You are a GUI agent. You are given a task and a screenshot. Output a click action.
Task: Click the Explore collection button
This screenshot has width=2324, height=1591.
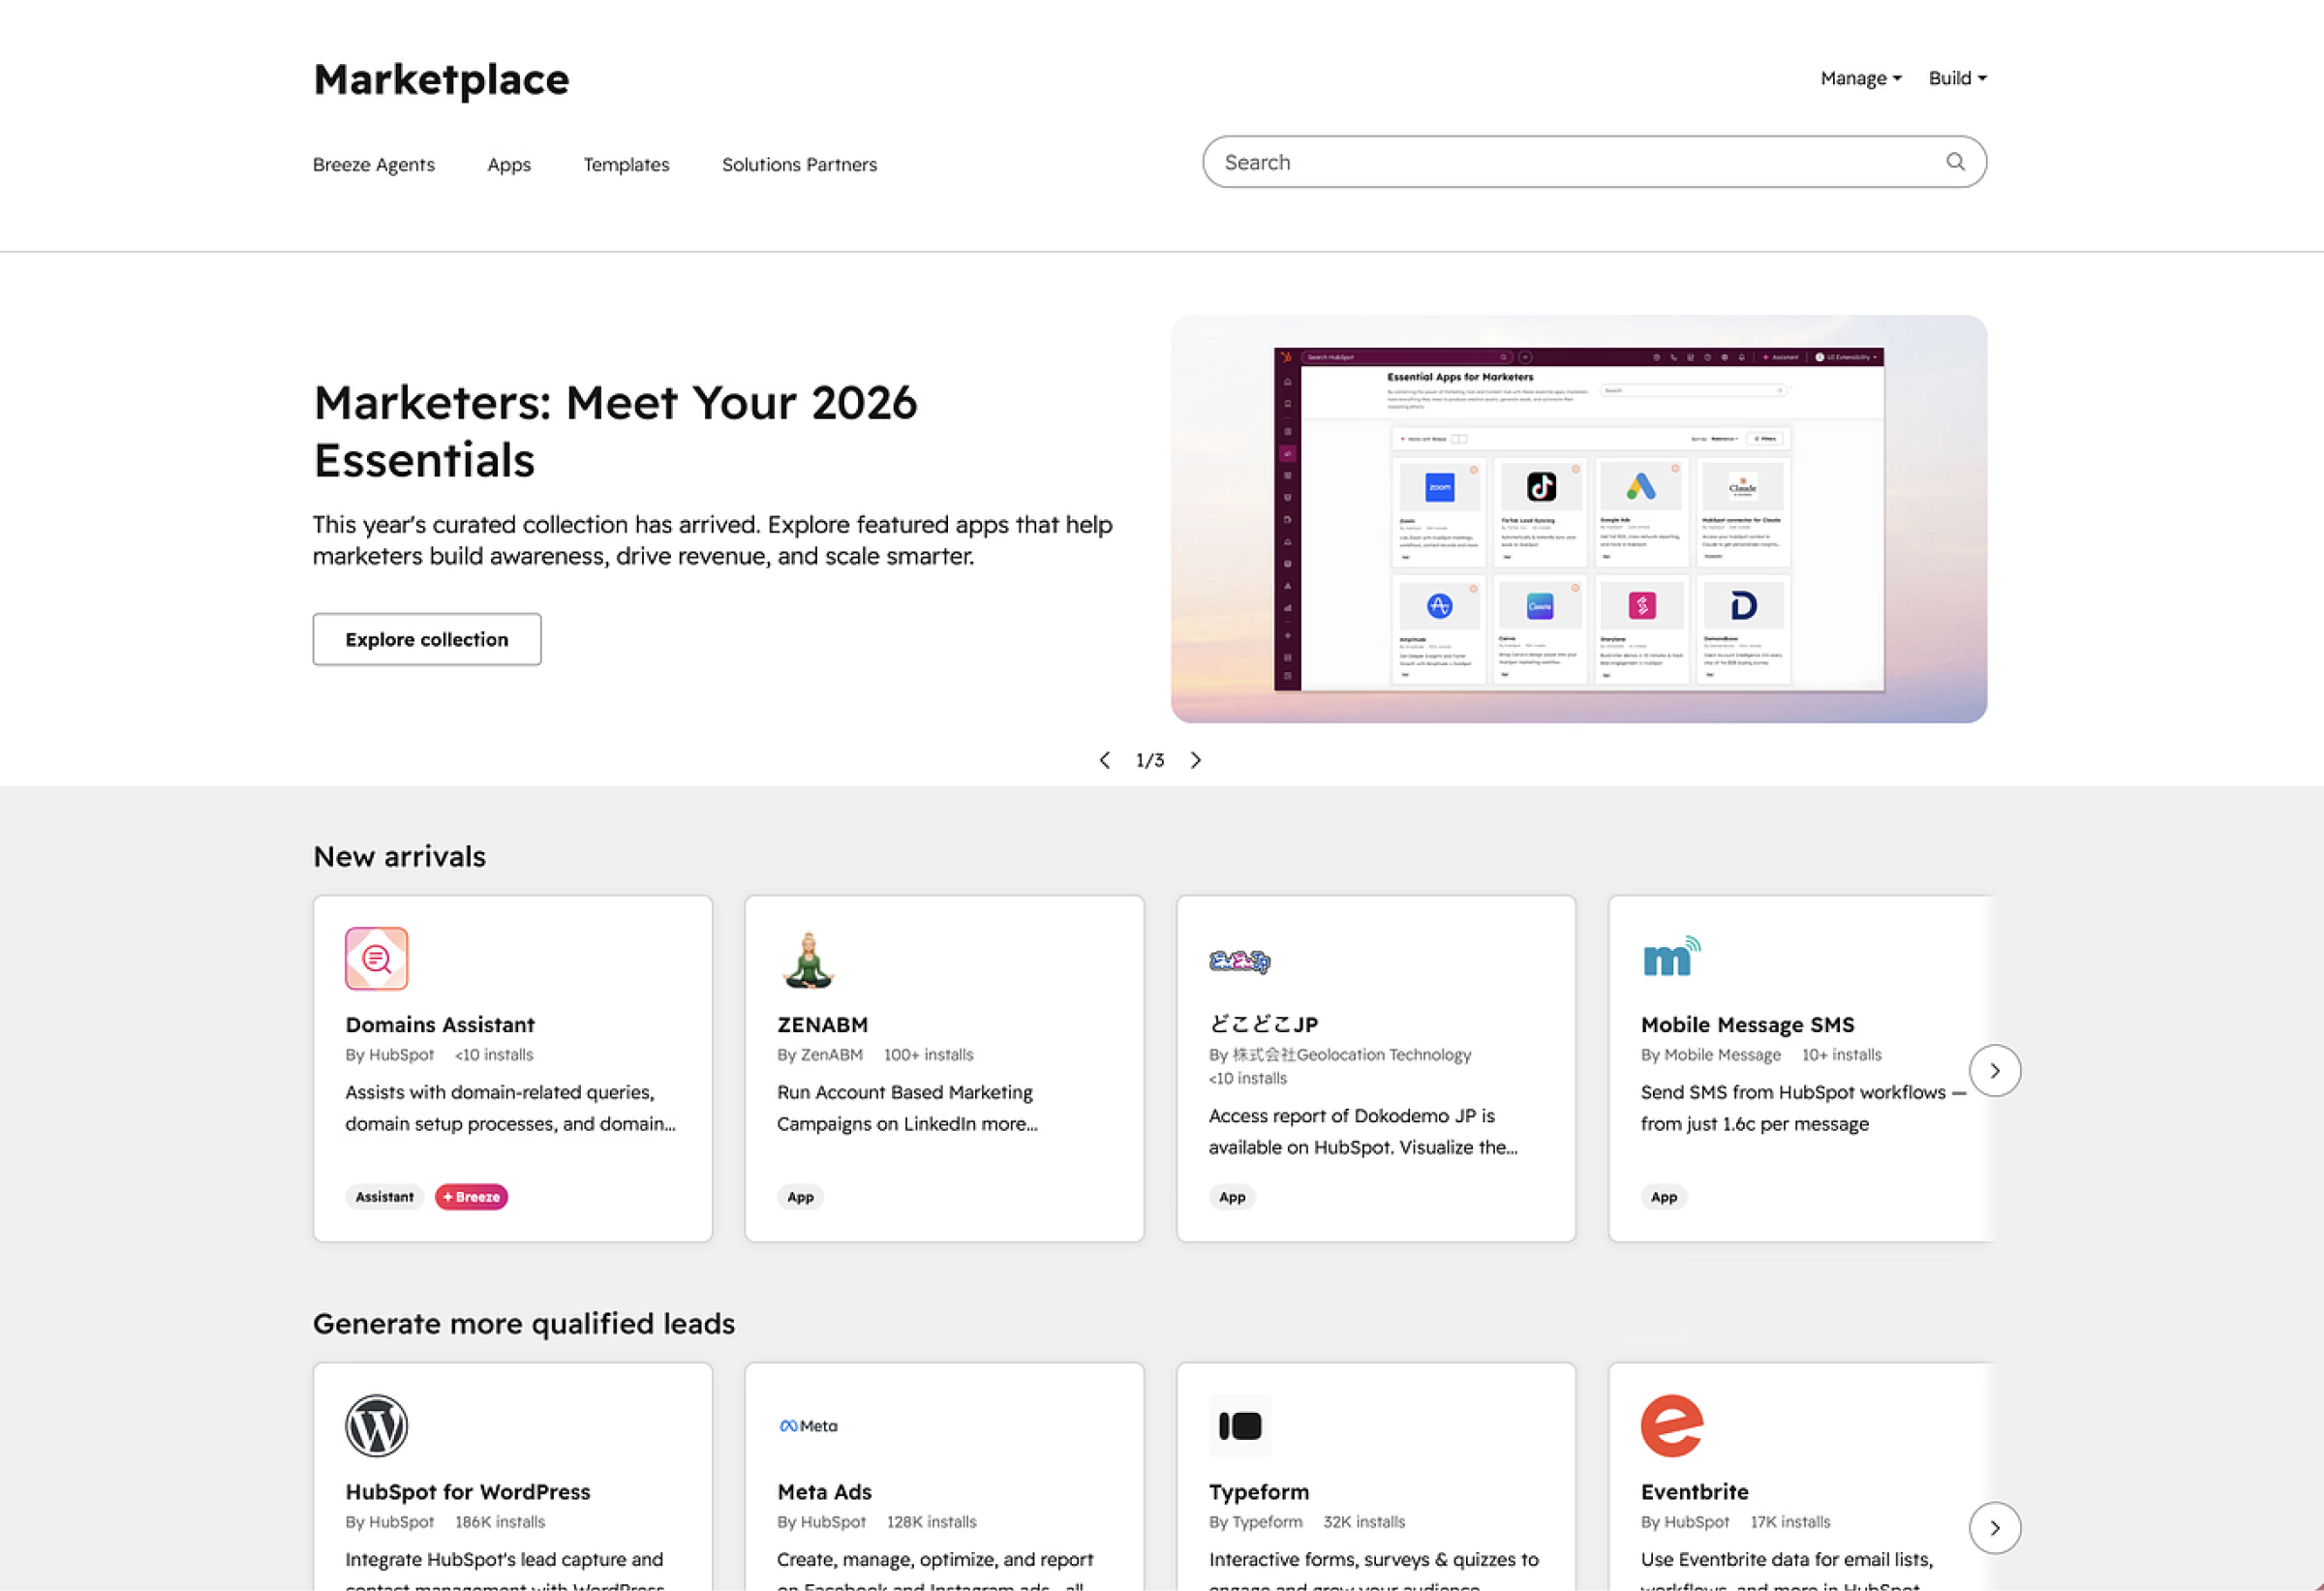pyautogui.click(x=427, y=639)
